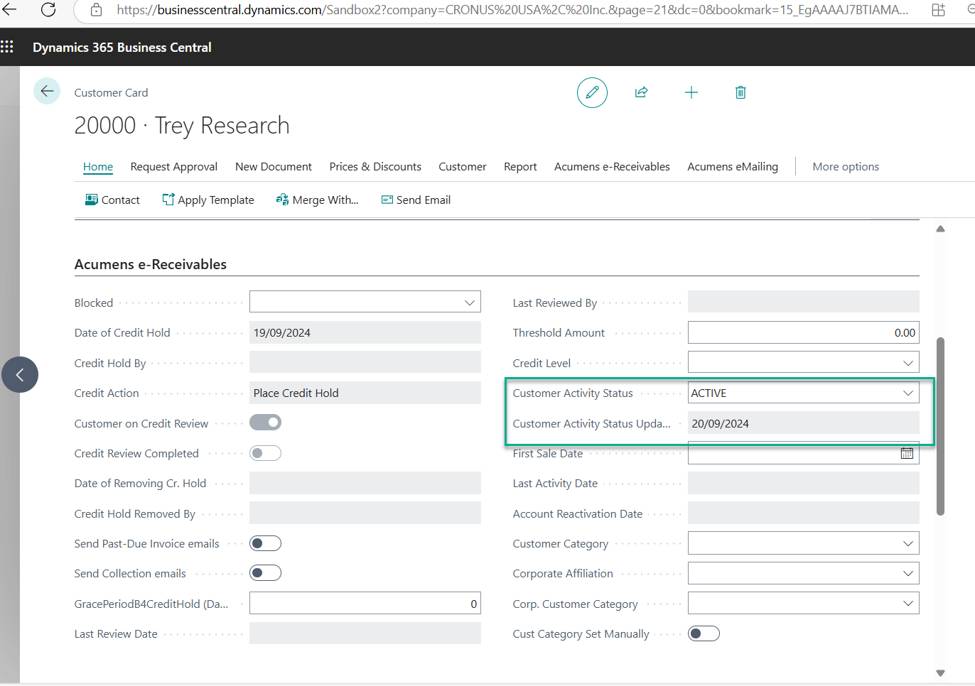This screenshot has width=975, height=686.
Task: Click the Send Email envelope icon
Action: [x=387, y=200]
